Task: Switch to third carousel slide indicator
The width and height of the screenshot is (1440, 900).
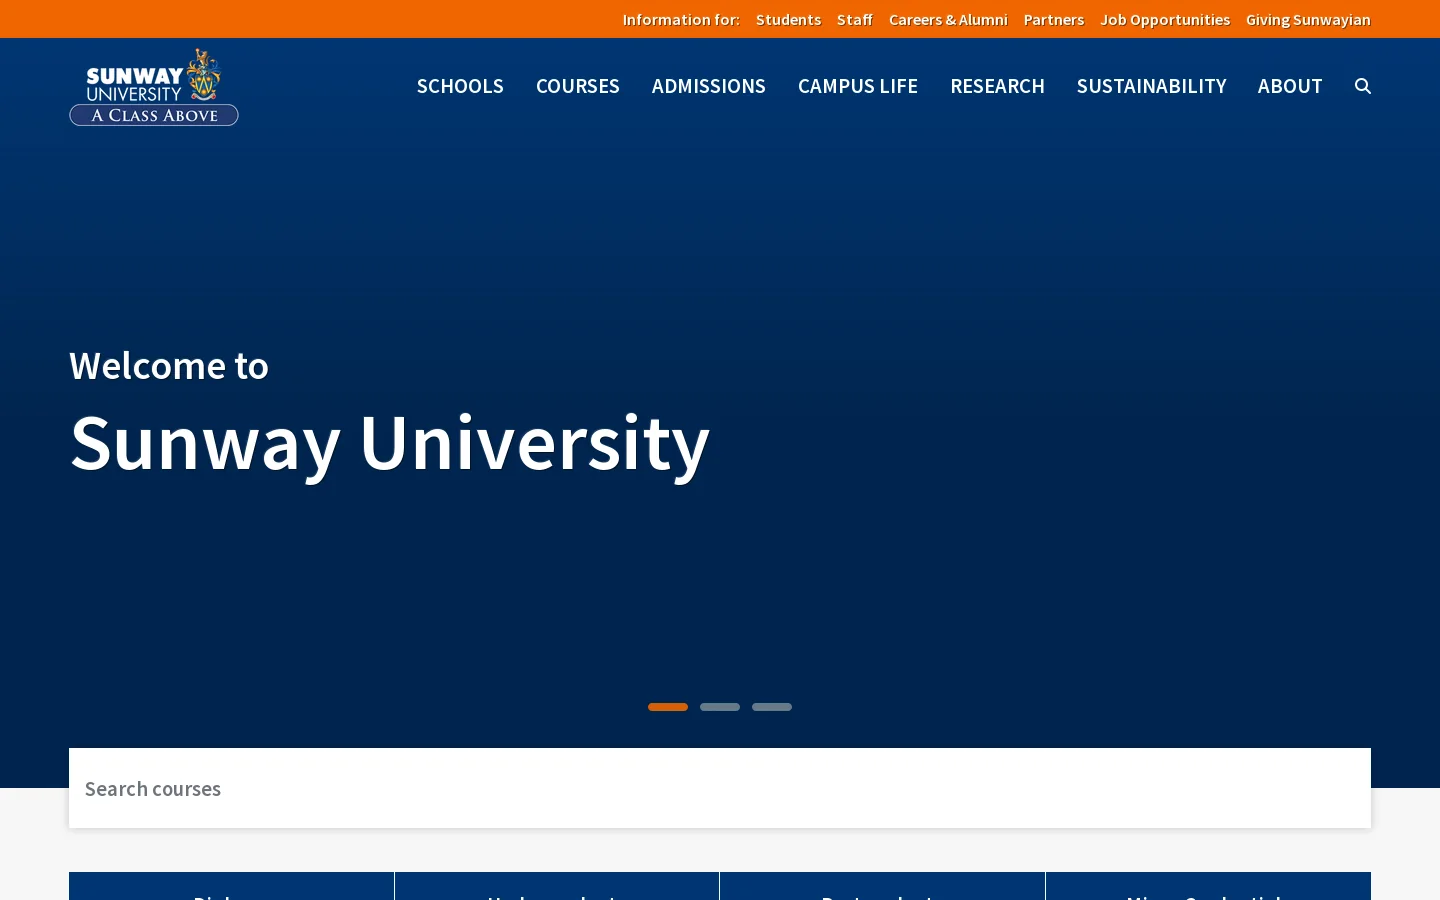Action: click(x=772, y=707)
